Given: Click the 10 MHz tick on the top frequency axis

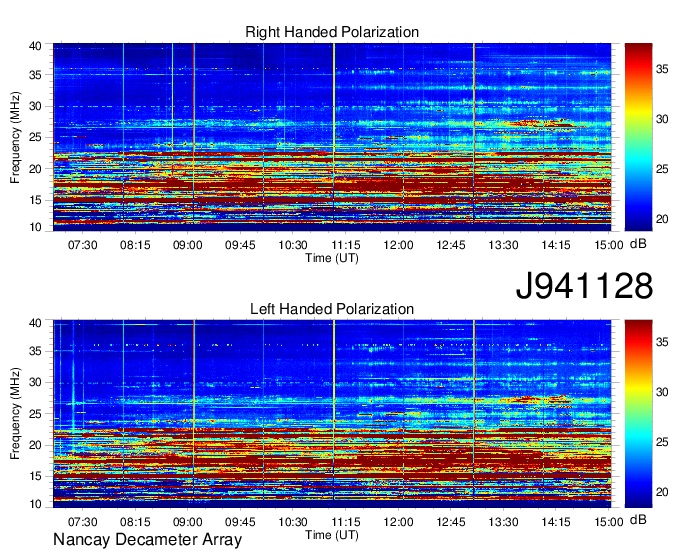Looking at the screenshot, I should [x=35, y=227].
